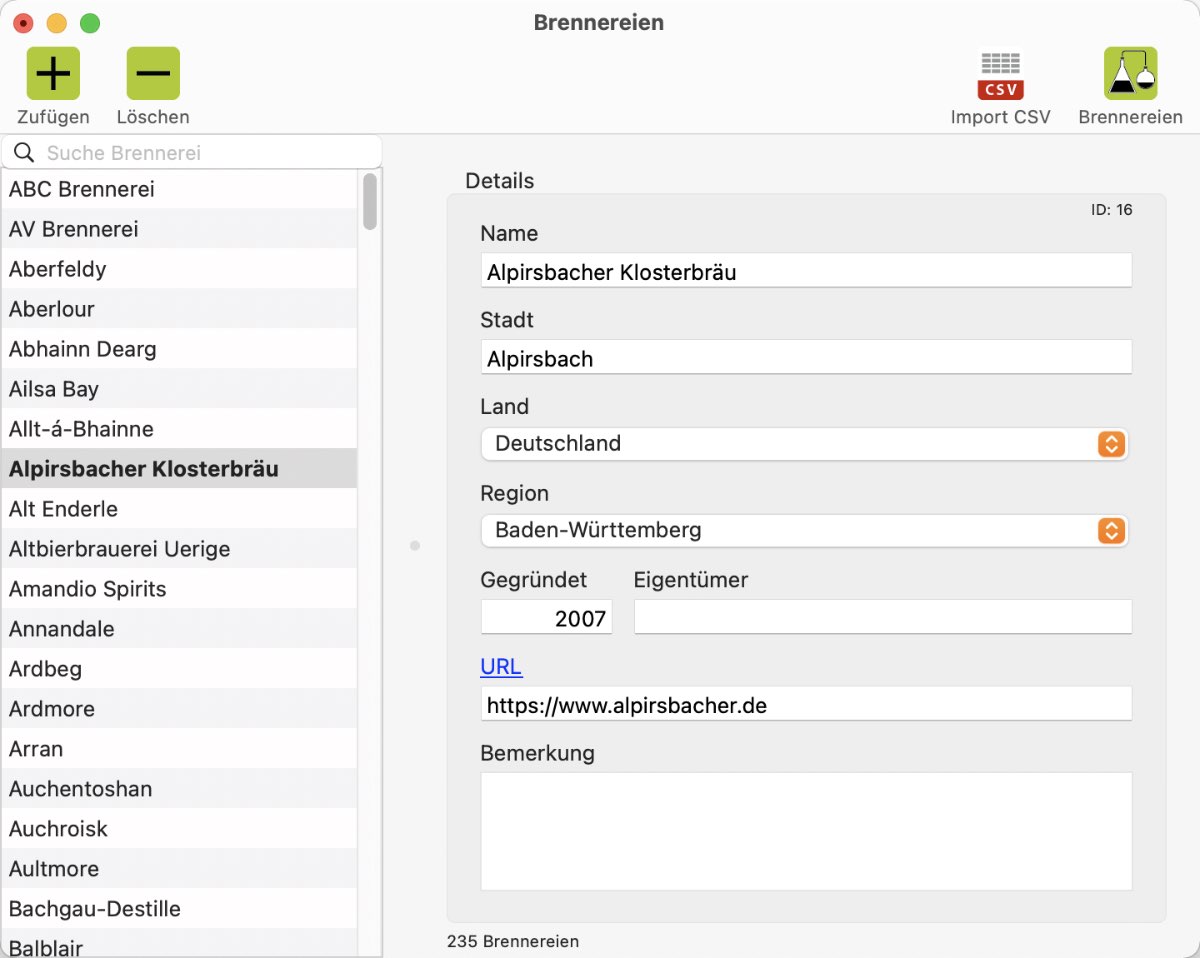Select Aberlour in the list
The image size is (1200, 958).
[x=179, y=309]
